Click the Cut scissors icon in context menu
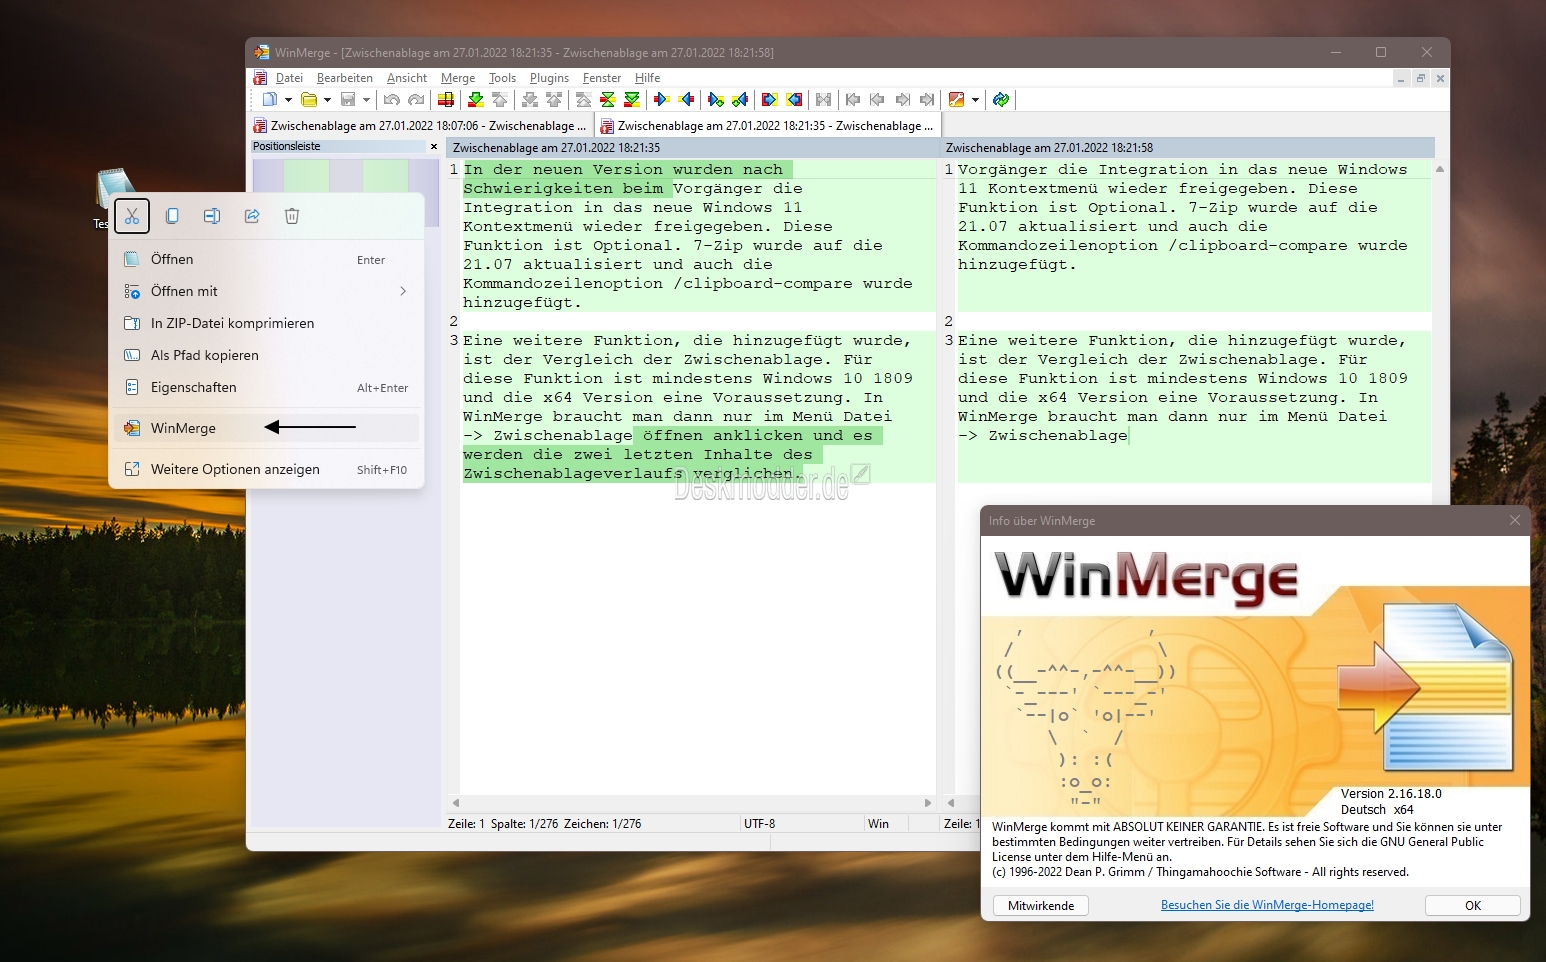Image resolution: width=1546 pixels, height=962 pixels. 132,216
